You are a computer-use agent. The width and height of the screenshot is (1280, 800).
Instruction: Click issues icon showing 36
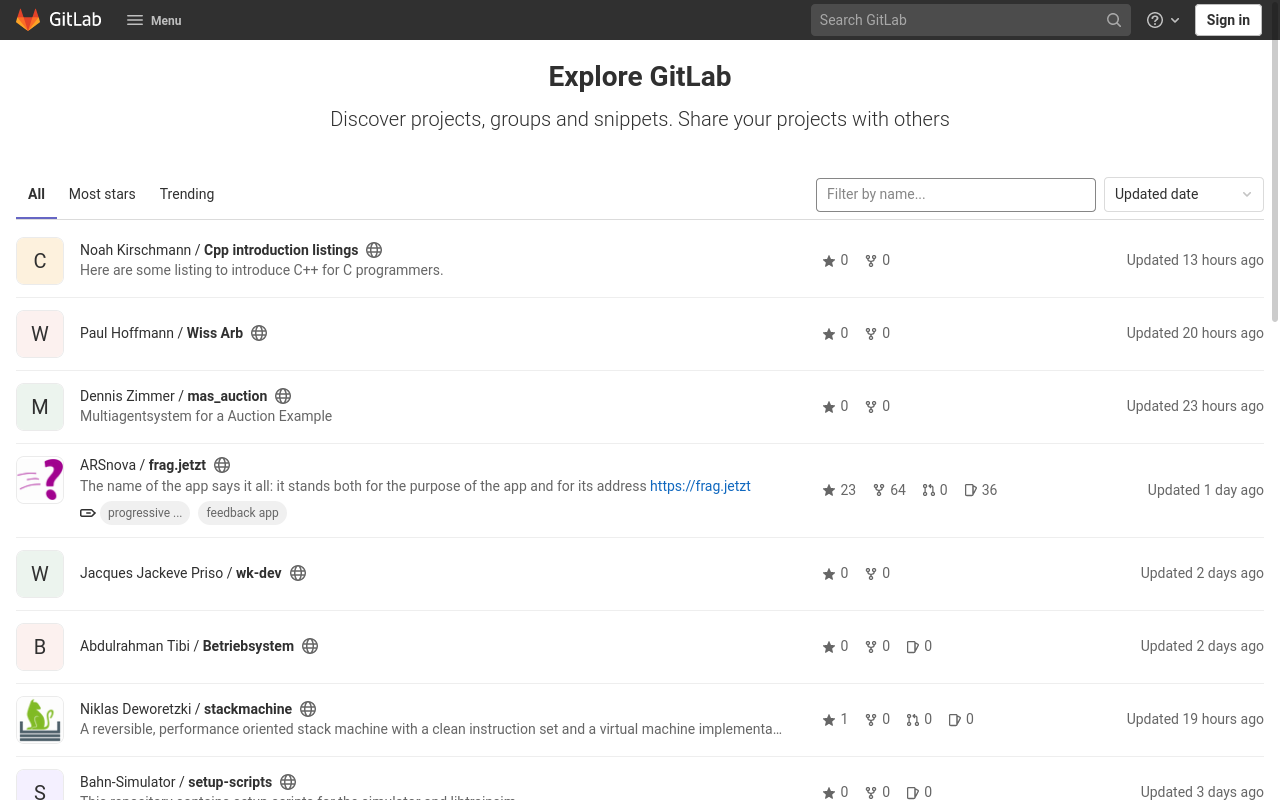tap(971, 490)
